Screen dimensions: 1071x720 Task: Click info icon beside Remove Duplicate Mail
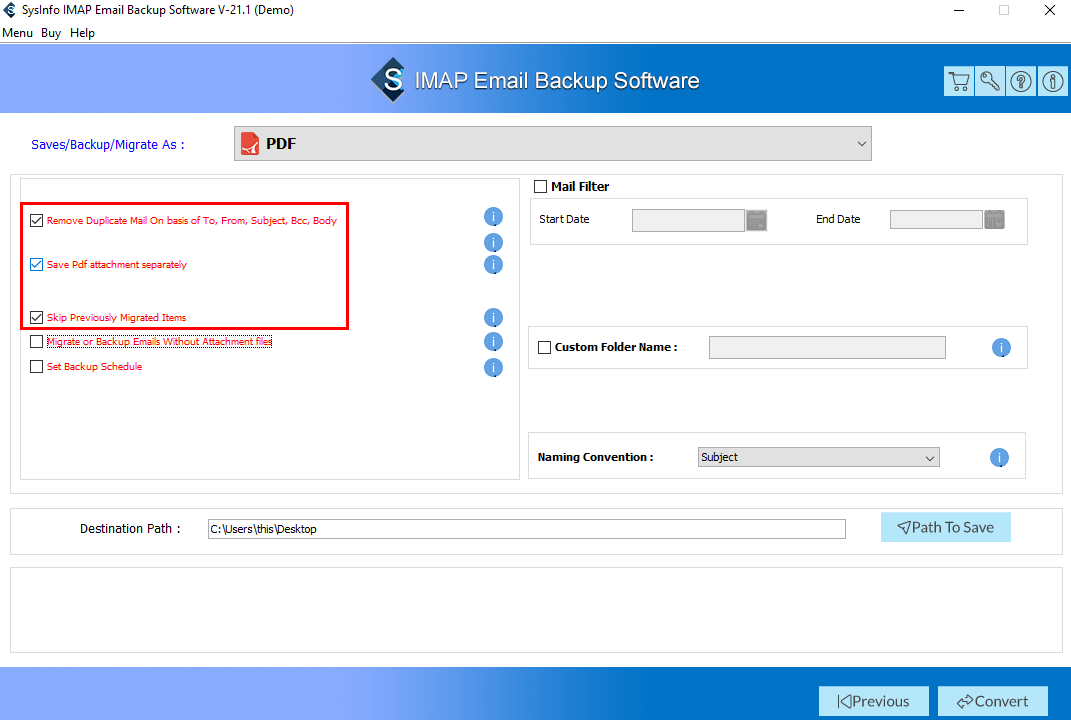pos(493,217)
